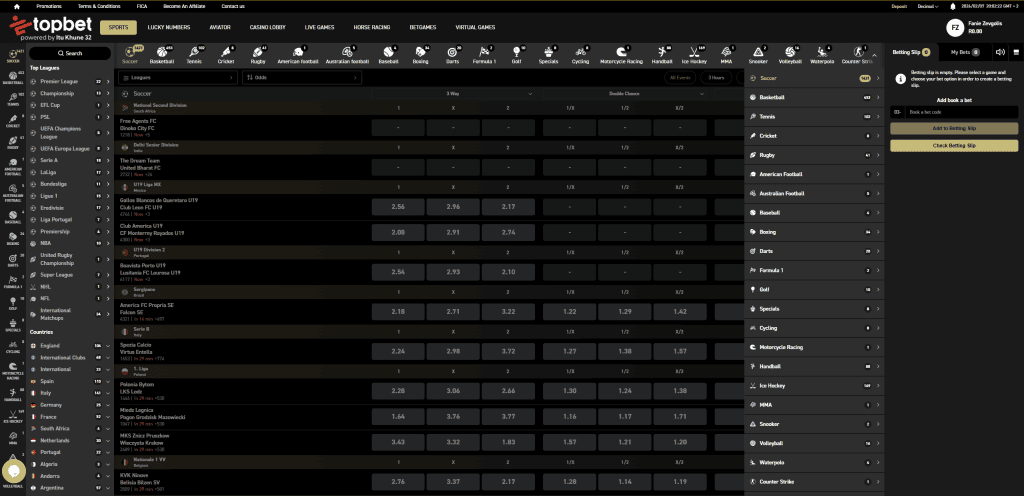Select odds 3.72 for Virtus Entella win
The width and height of the screenshot is (1024, 496).
coord(508,351)
